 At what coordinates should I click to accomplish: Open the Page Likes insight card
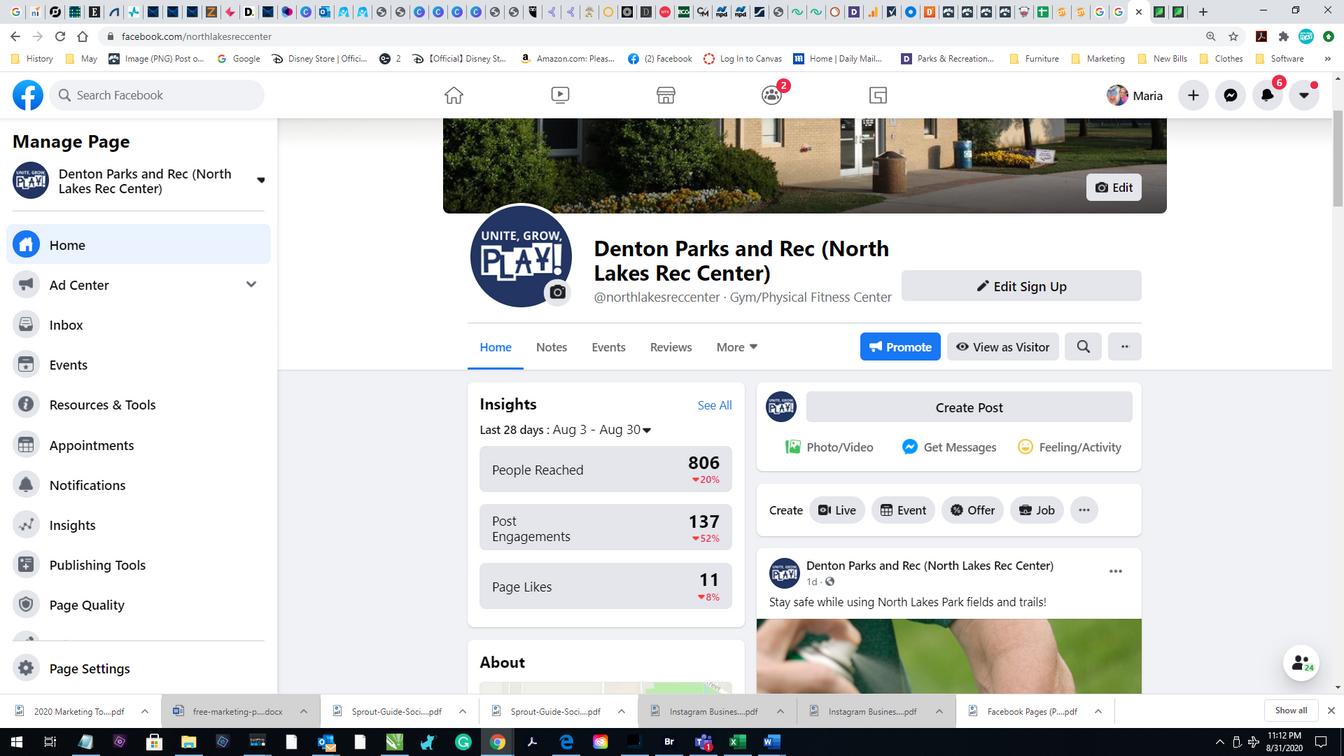click(606, 586)
